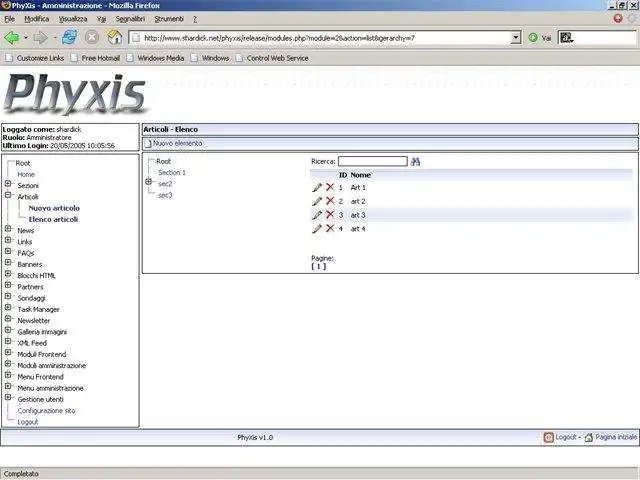Click the Phyxis logo
The image size is (640, 480).
click(76, 94)
